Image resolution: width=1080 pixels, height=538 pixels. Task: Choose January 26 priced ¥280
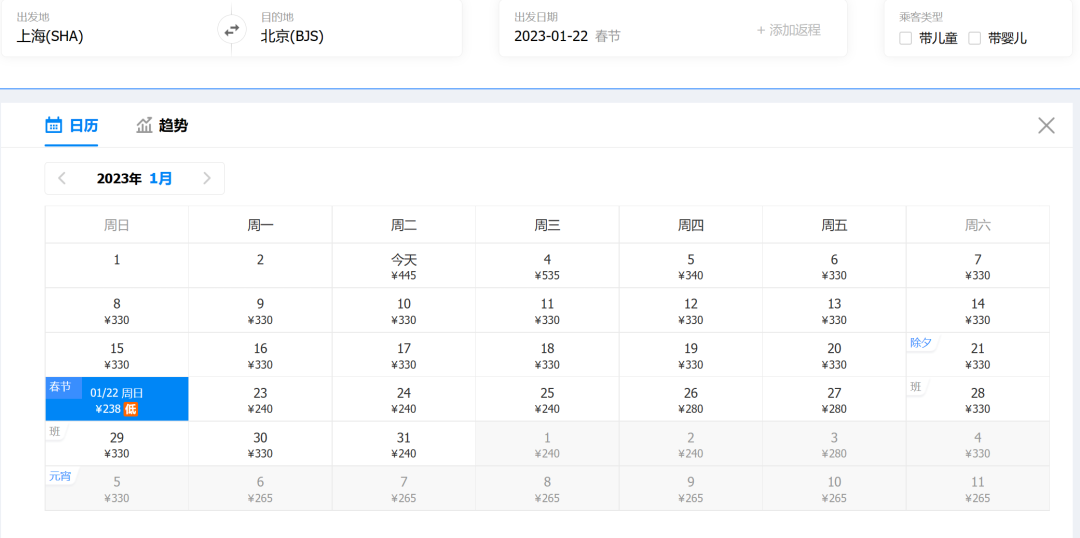pos(691,399)
